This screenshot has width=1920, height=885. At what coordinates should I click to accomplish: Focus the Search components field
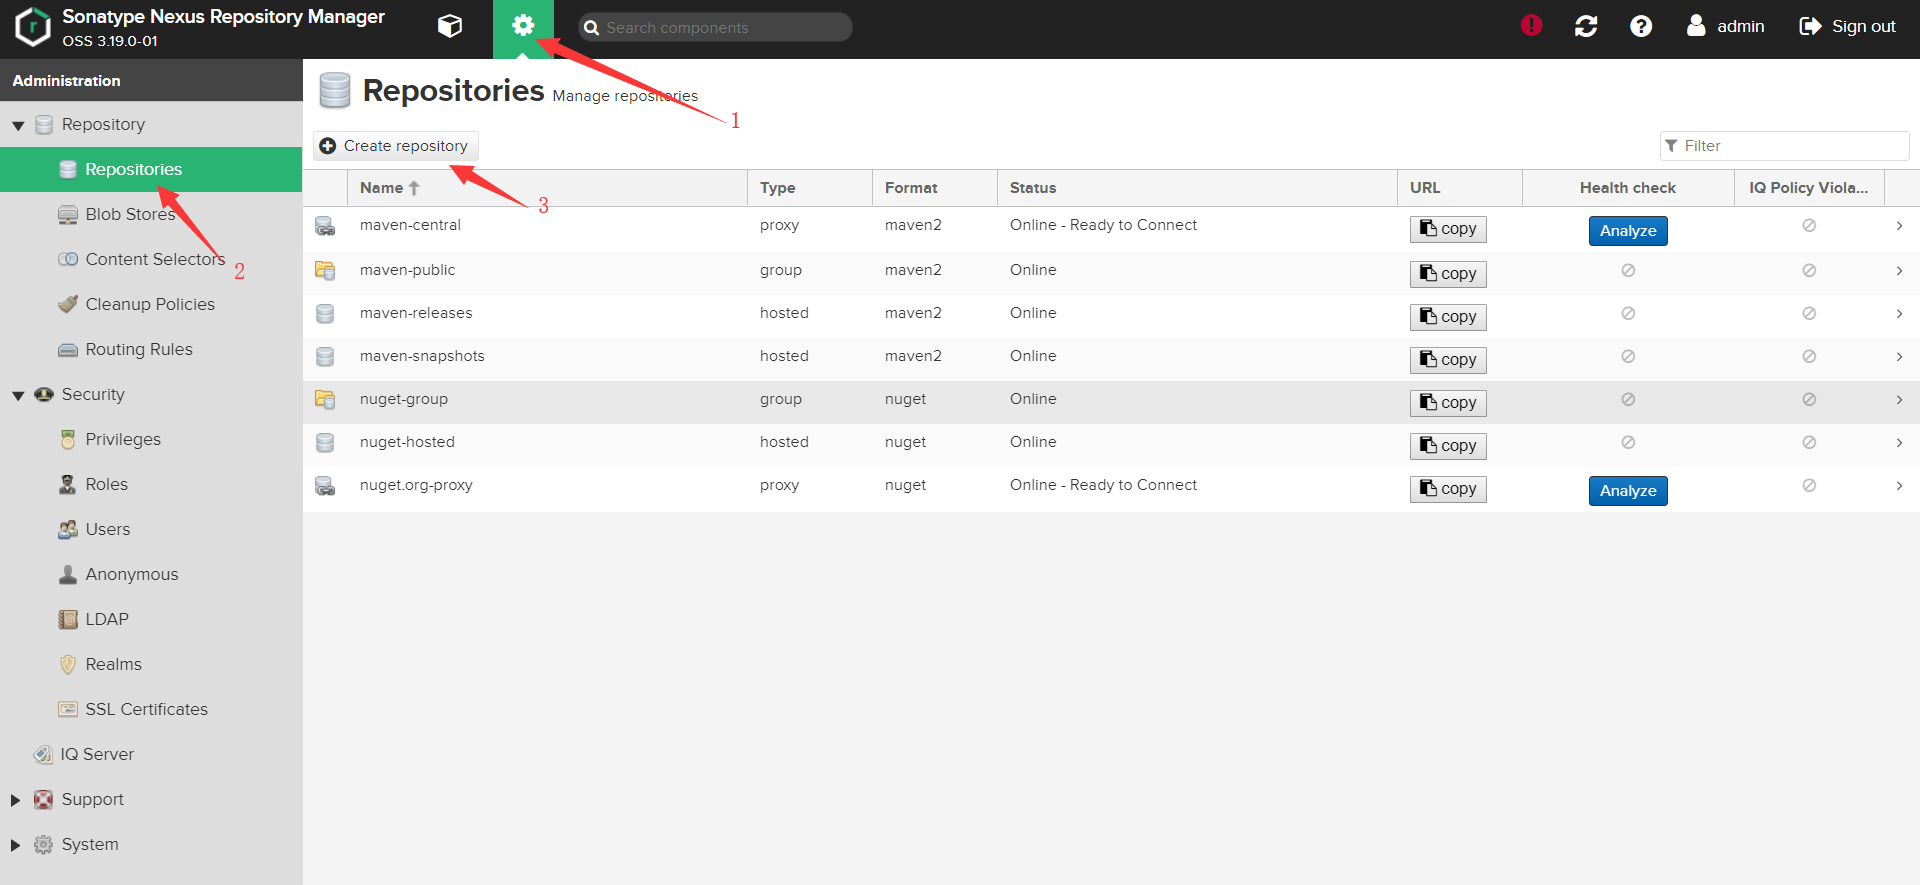tap(715, 27)
